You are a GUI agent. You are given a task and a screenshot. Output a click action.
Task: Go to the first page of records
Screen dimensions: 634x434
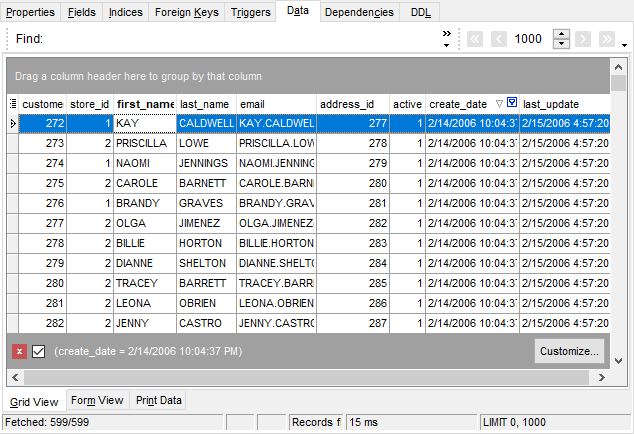(x=475, y=39)
